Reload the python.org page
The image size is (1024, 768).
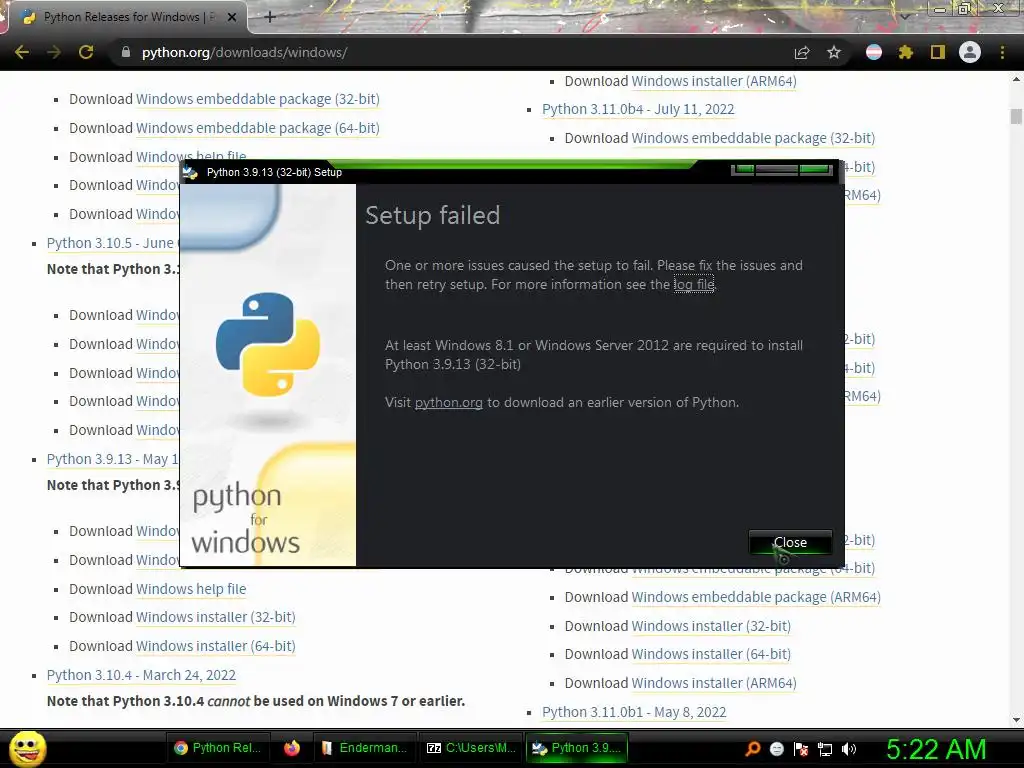click(86, 52)
